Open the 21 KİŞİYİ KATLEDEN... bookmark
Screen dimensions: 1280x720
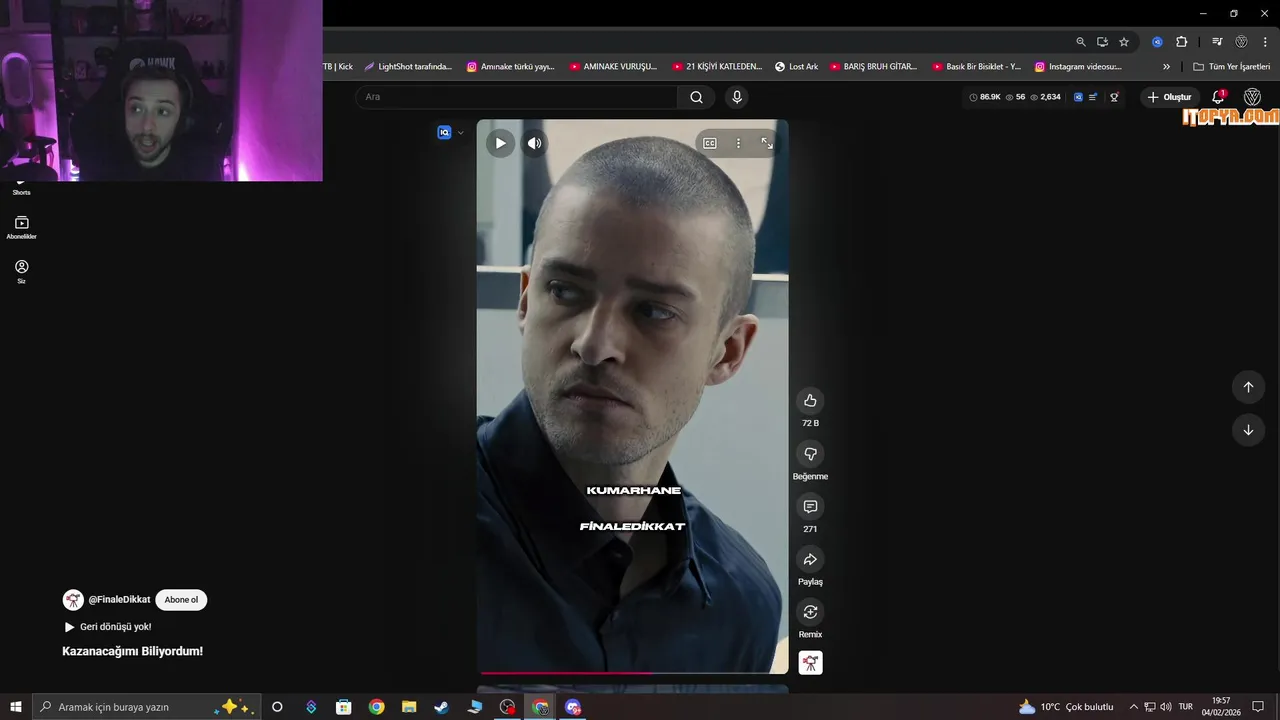[717, 67]
